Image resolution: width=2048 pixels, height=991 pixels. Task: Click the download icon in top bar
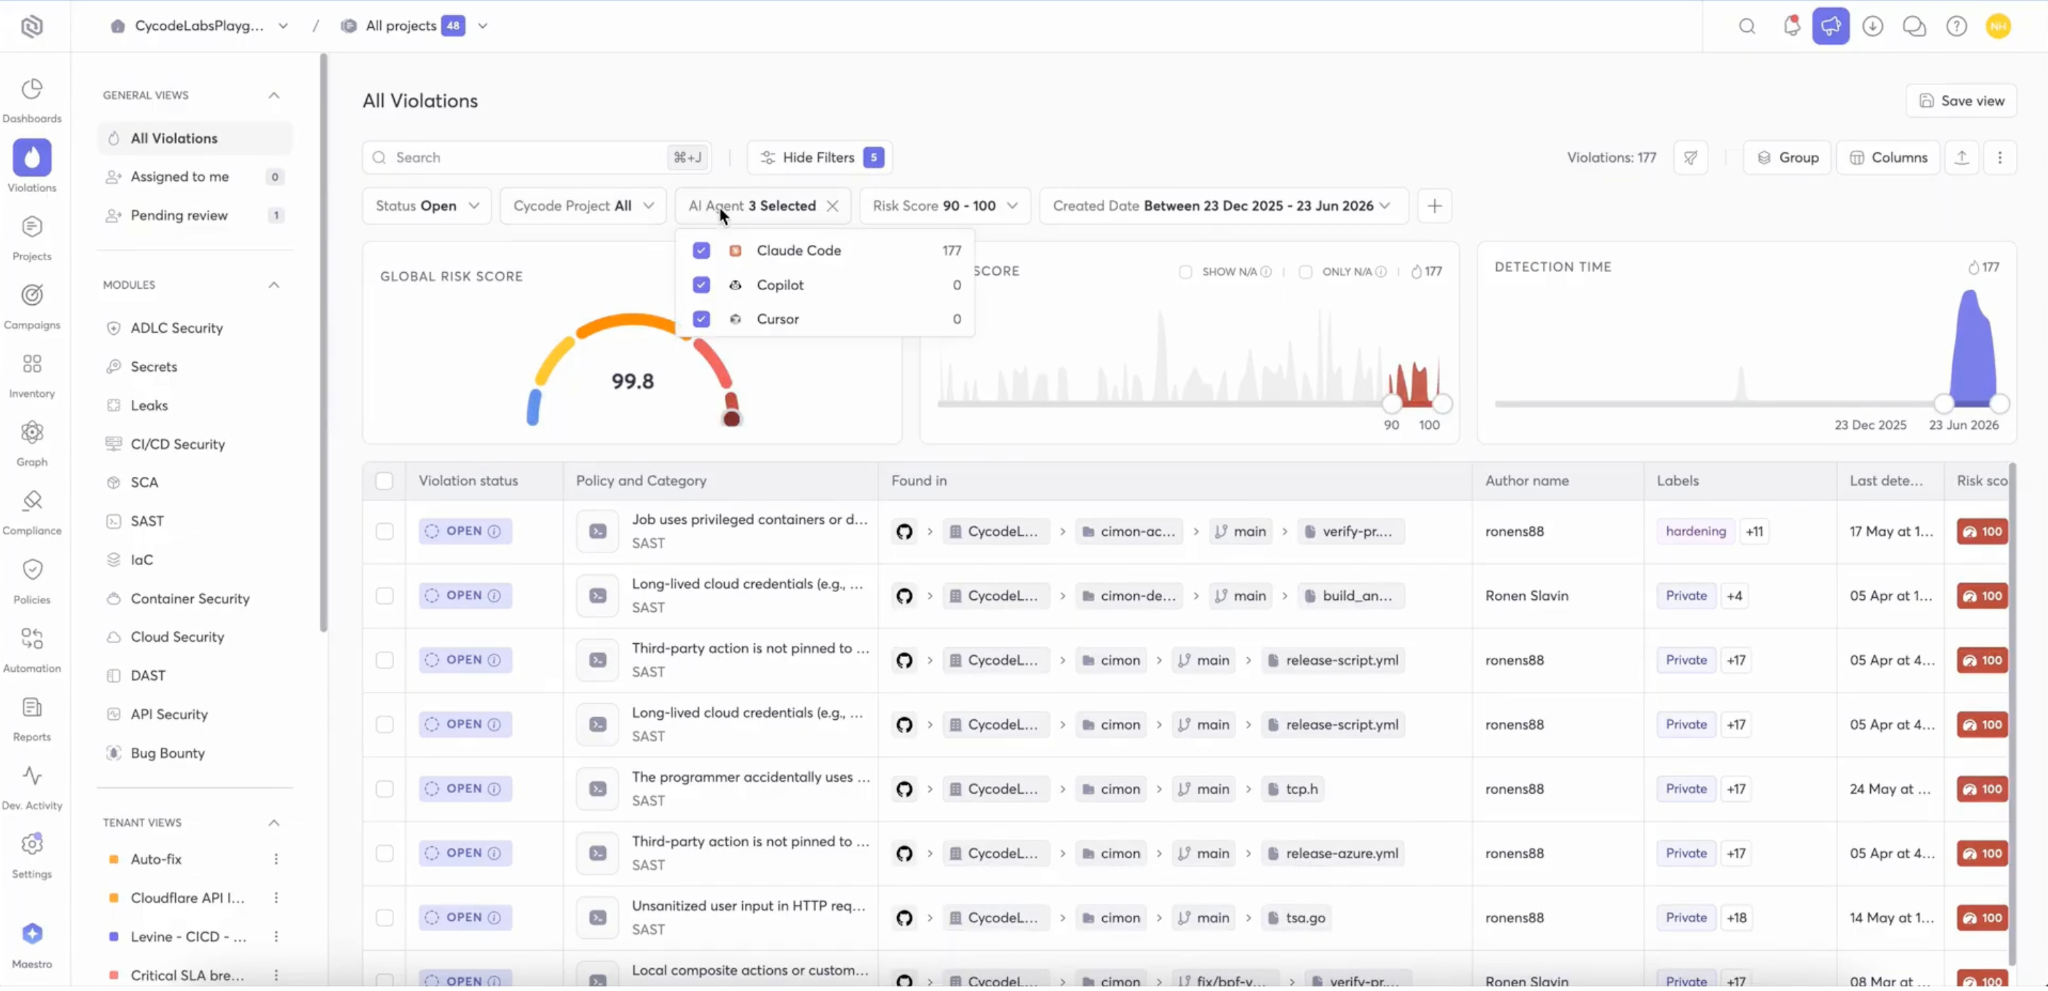point(1873,26)
